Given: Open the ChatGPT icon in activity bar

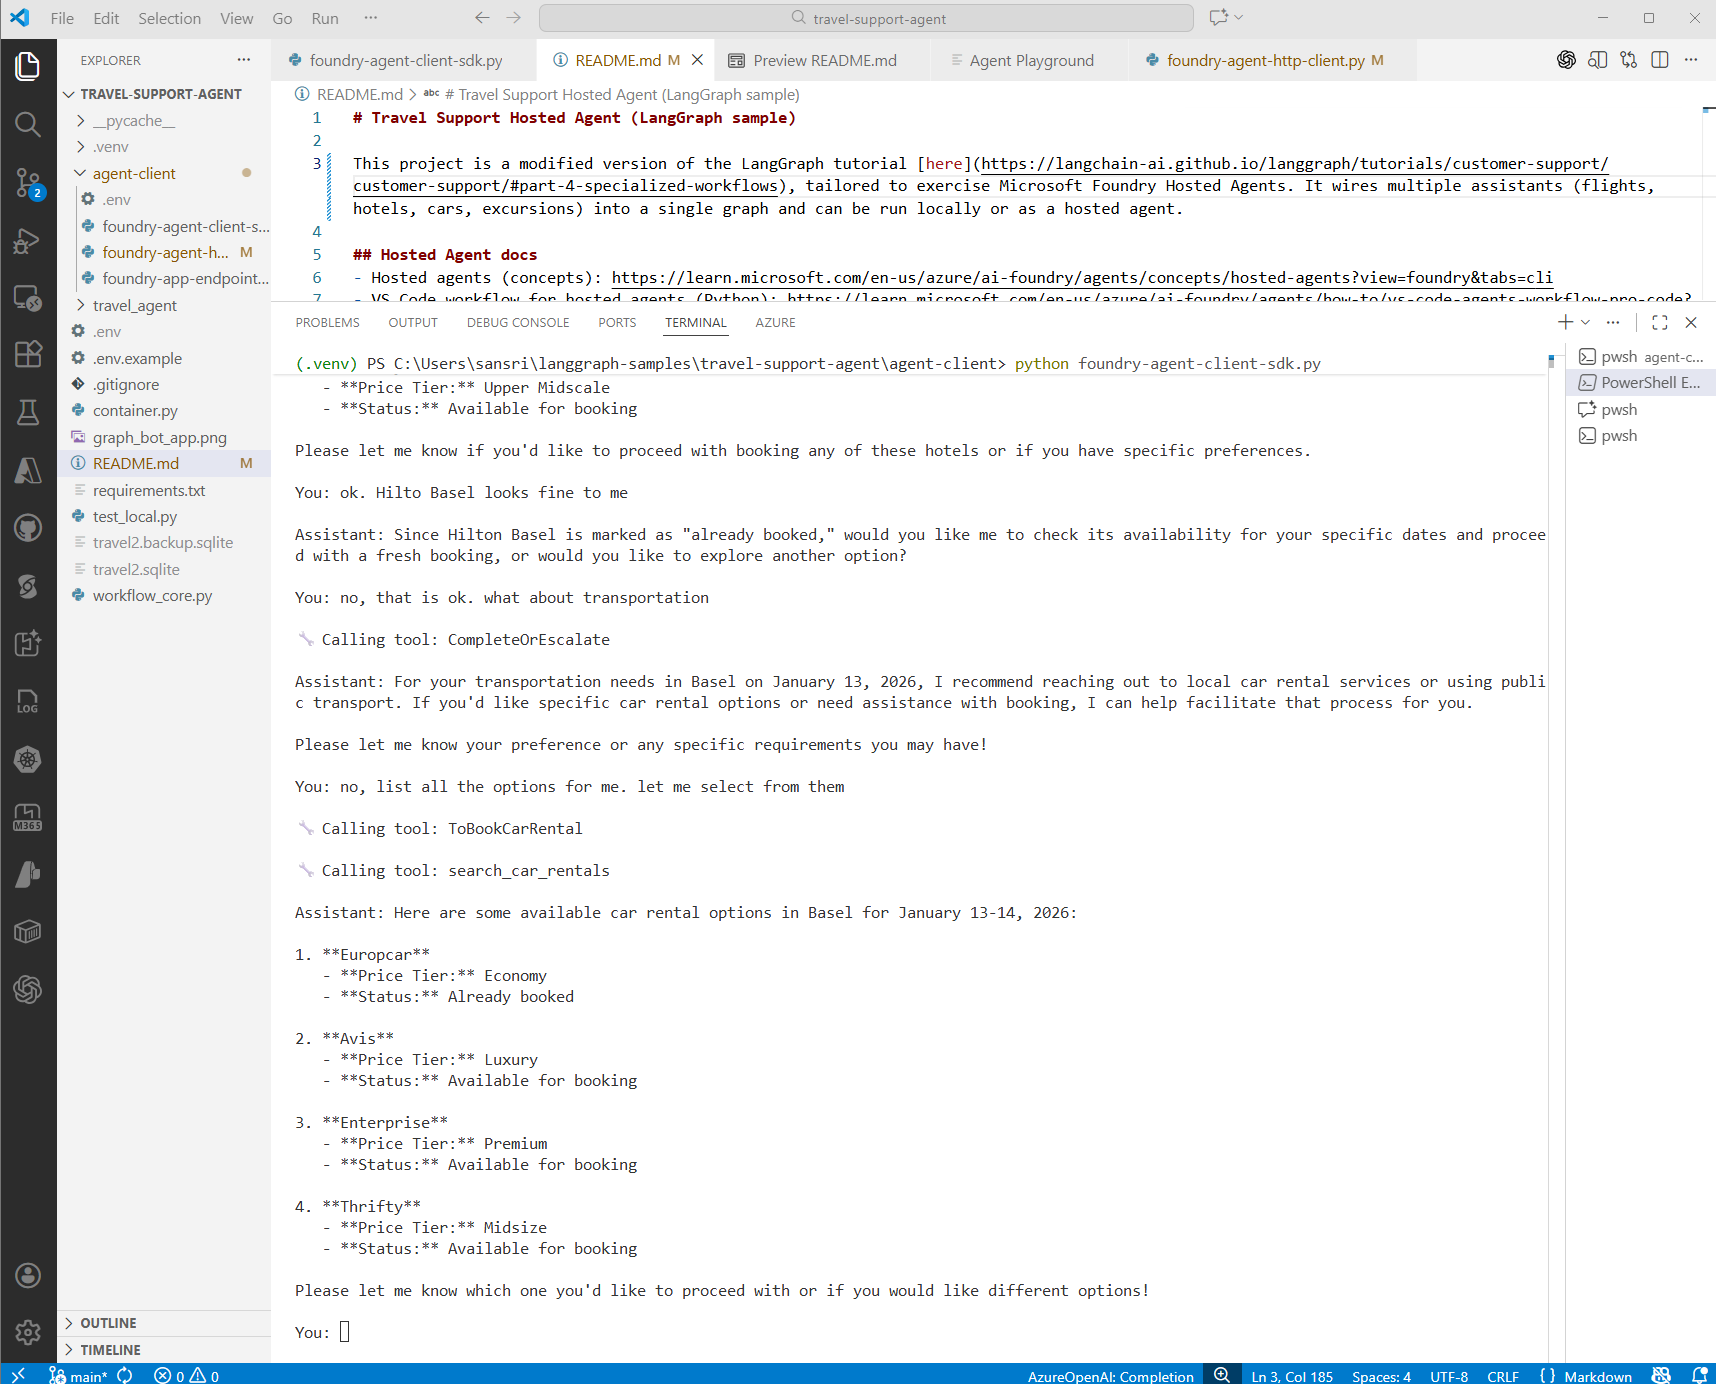Looking at the screenshot, I should [28, 990].
